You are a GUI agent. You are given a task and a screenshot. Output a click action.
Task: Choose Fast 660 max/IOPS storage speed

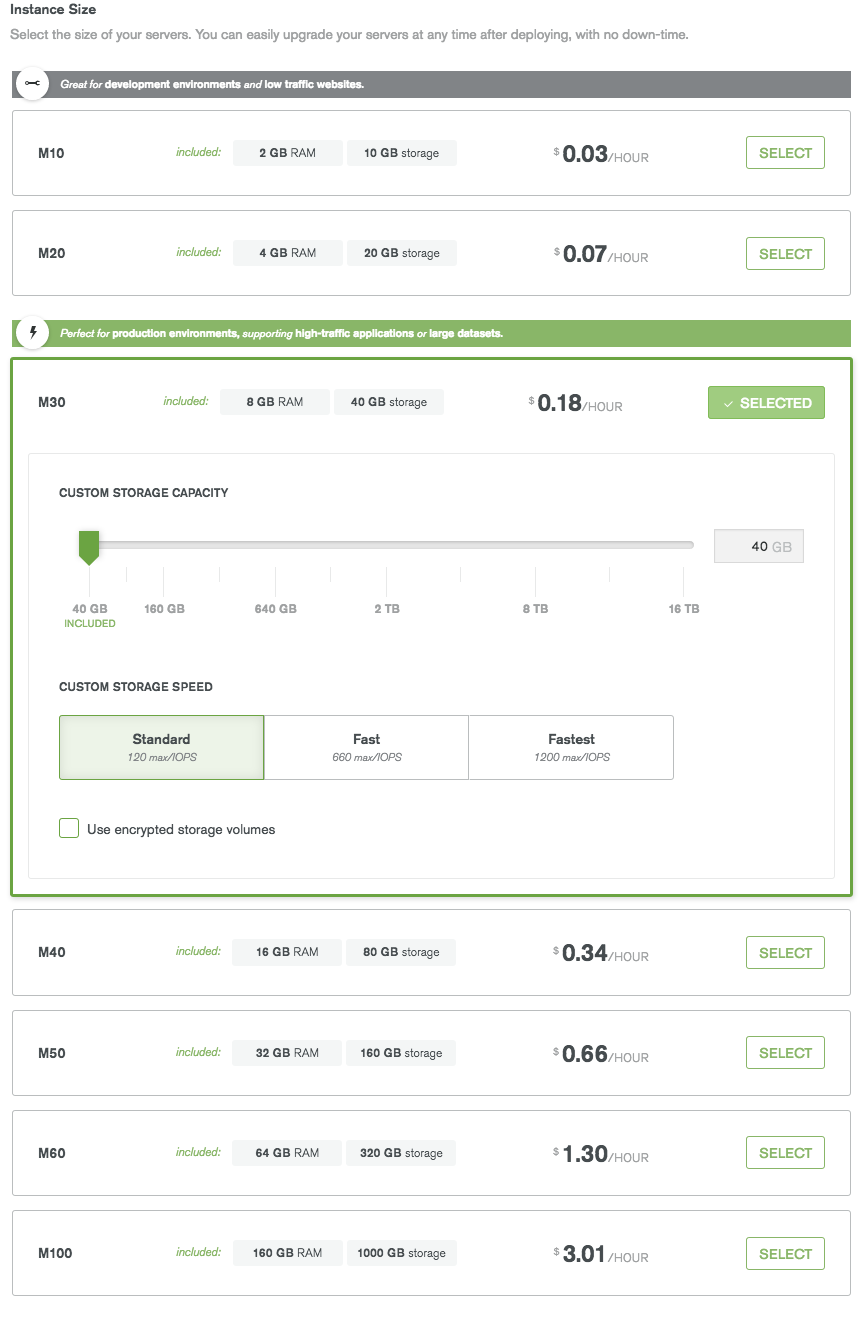366,747
